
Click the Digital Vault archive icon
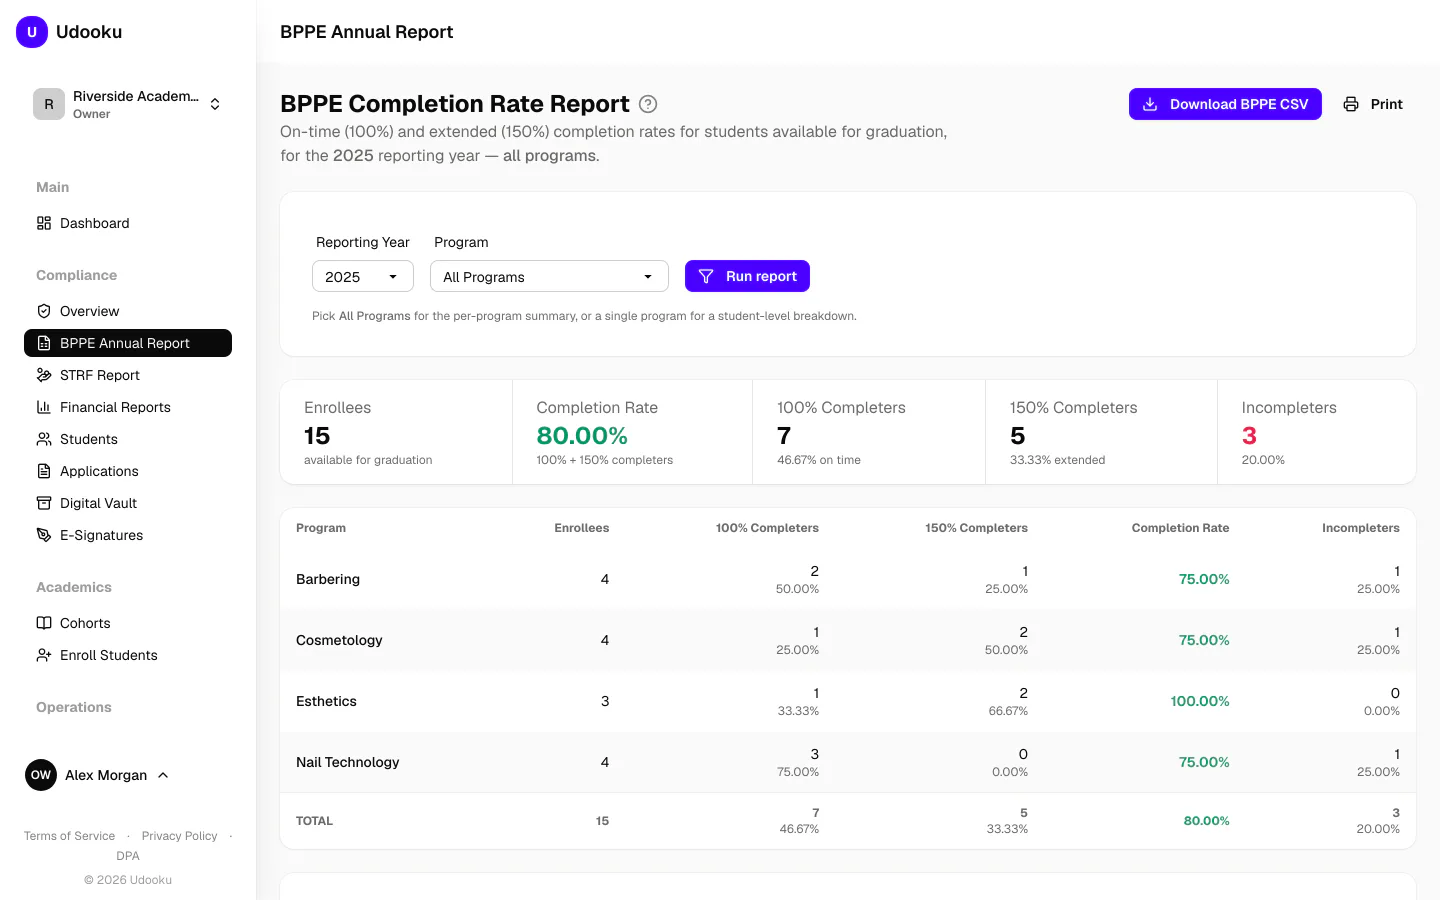coord(44,503)
